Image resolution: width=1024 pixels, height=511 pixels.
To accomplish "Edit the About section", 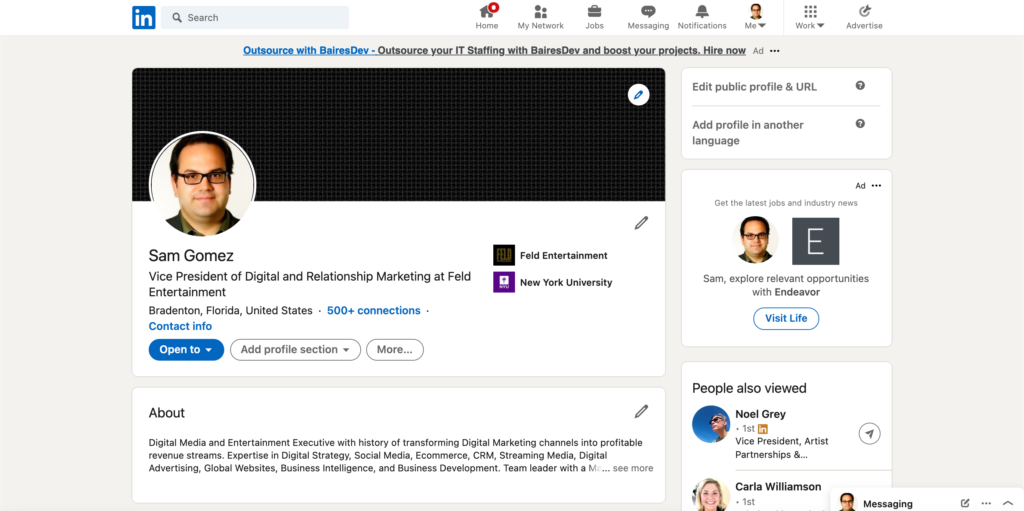I will point(641,411).
